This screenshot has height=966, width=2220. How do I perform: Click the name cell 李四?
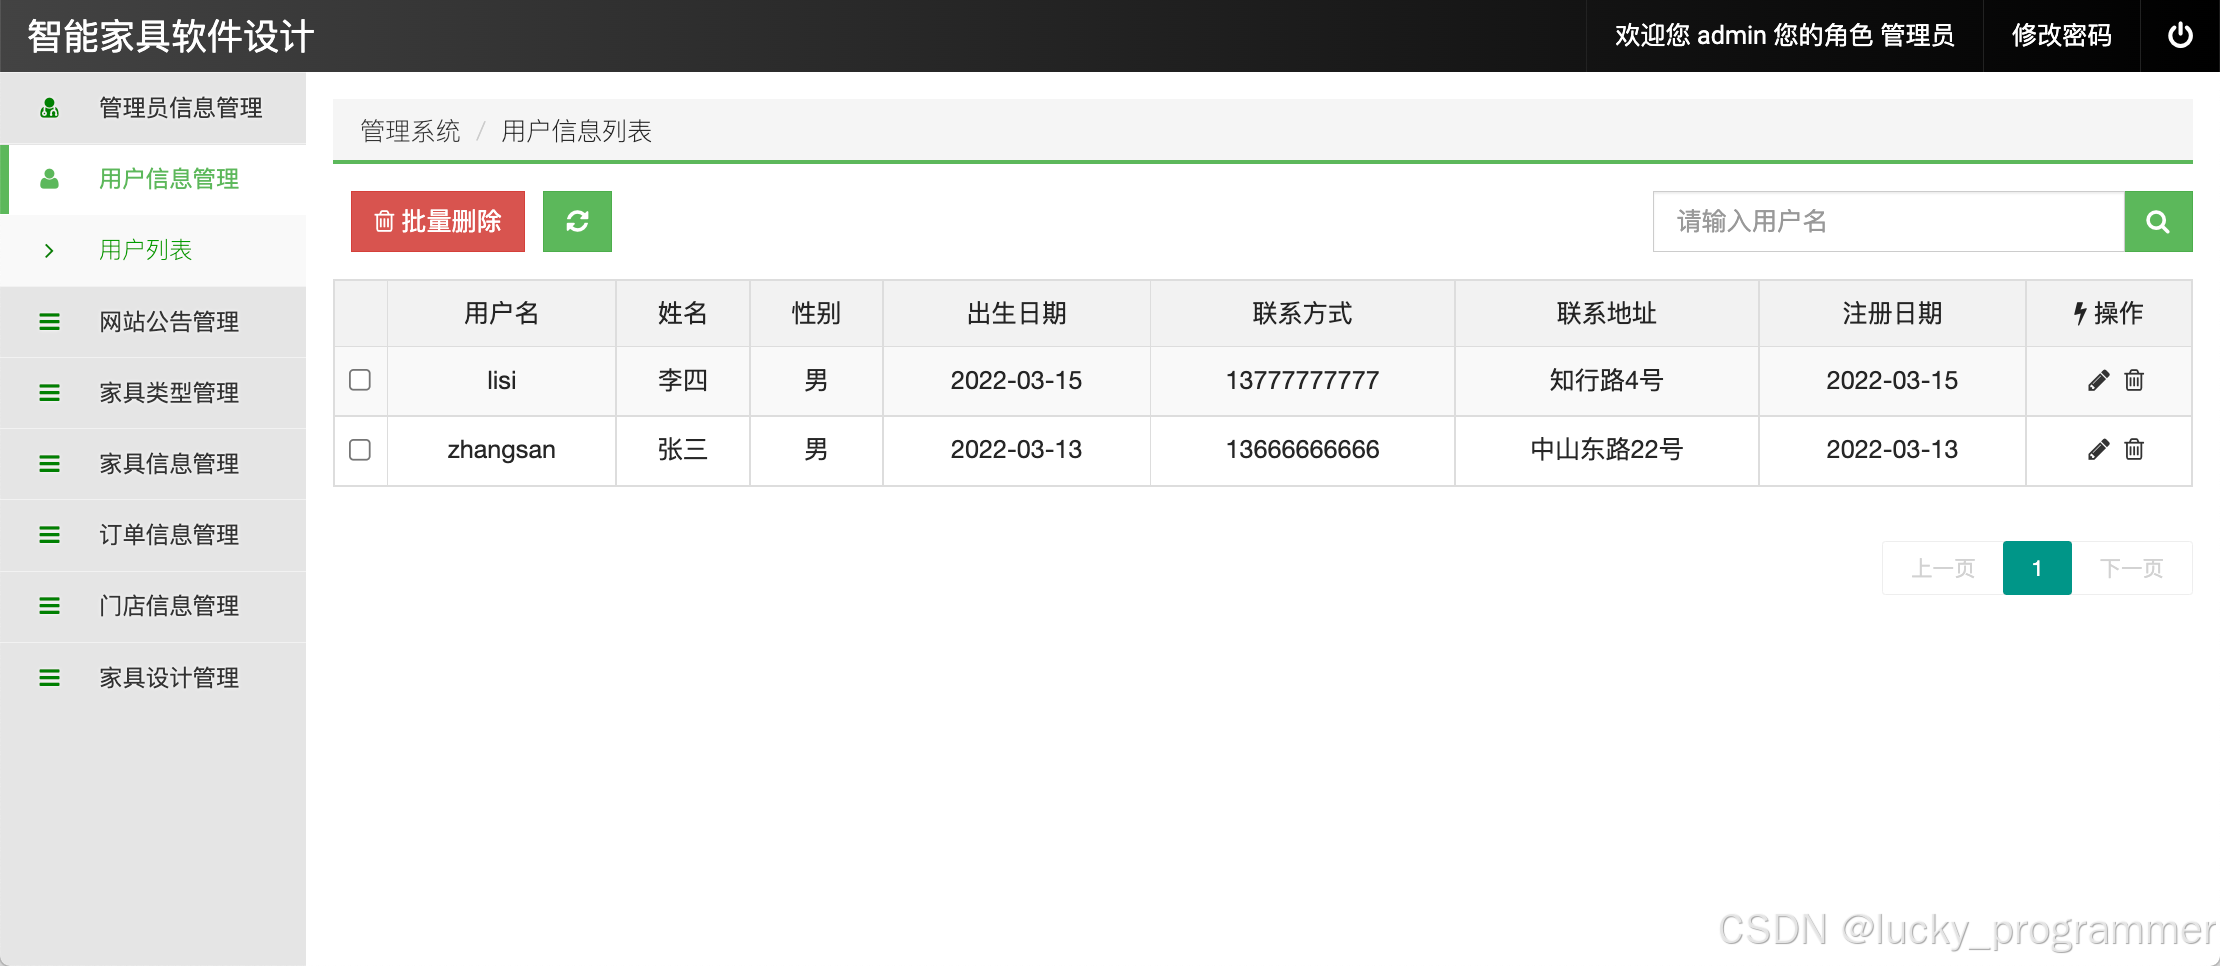682,380
